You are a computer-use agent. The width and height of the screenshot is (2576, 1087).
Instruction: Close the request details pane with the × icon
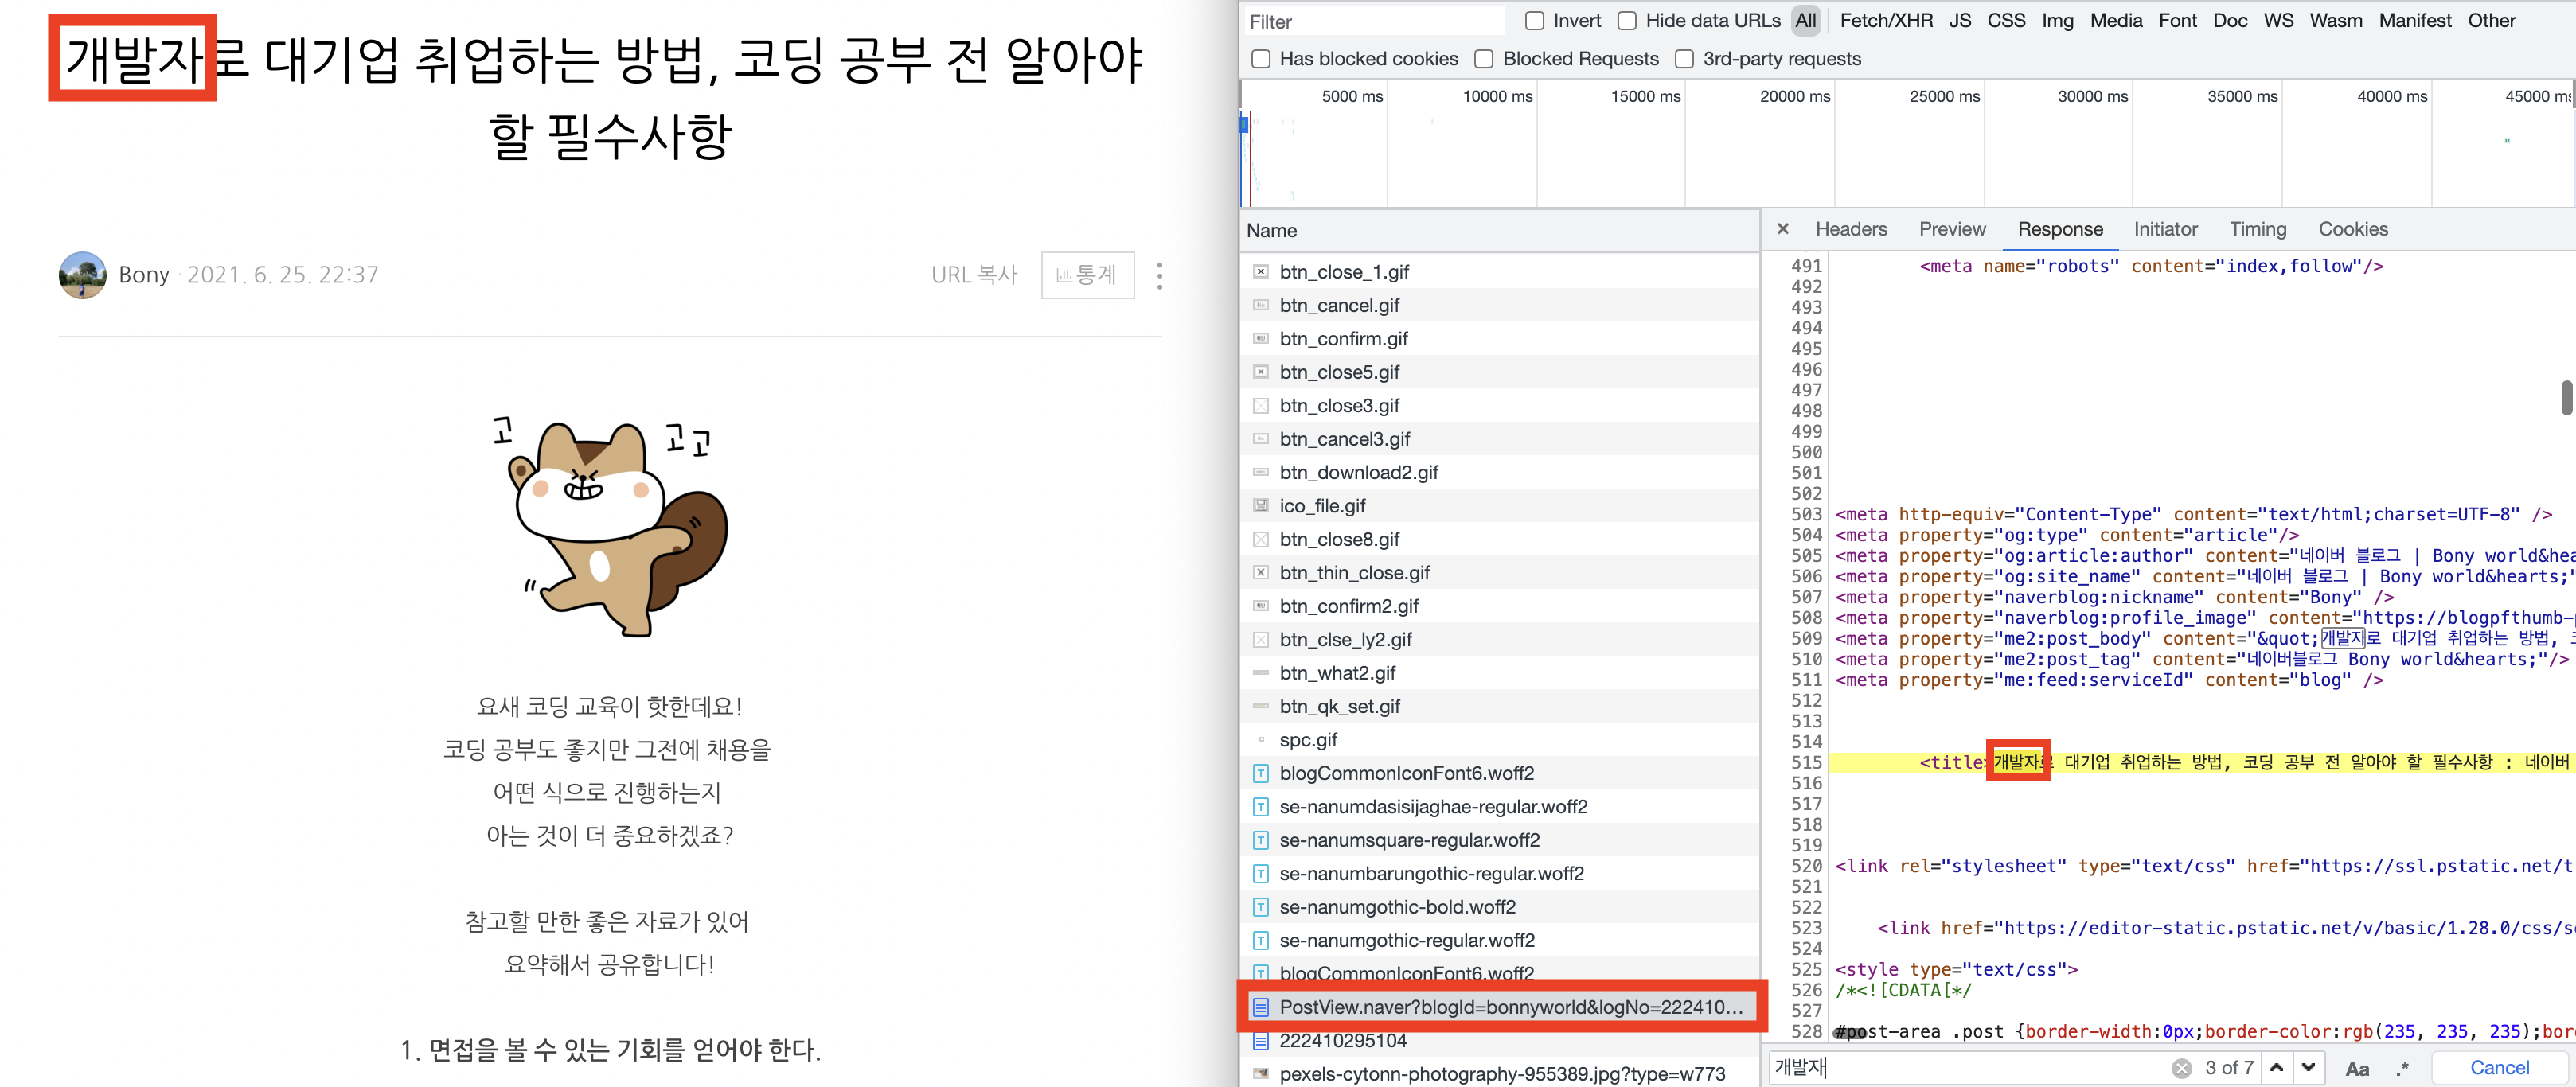(x=1784, y=229)
